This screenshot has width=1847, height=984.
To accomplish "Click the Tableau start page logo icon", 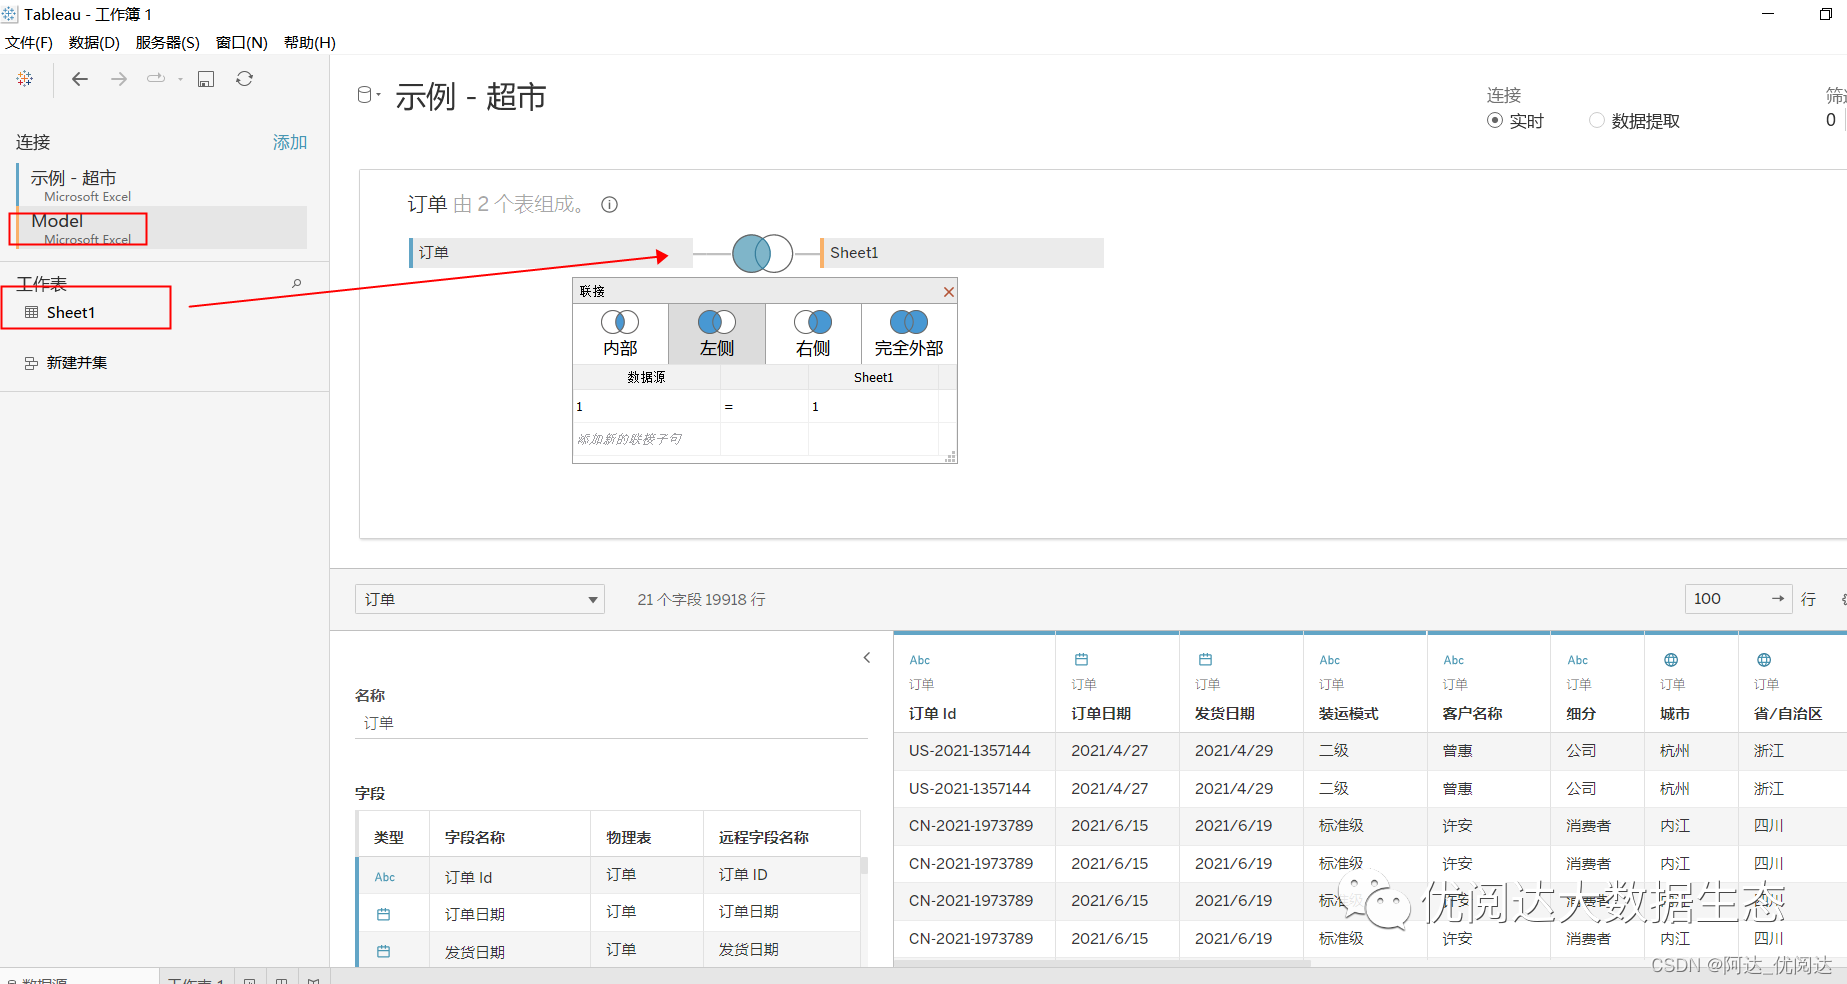I will pos(25,79).
